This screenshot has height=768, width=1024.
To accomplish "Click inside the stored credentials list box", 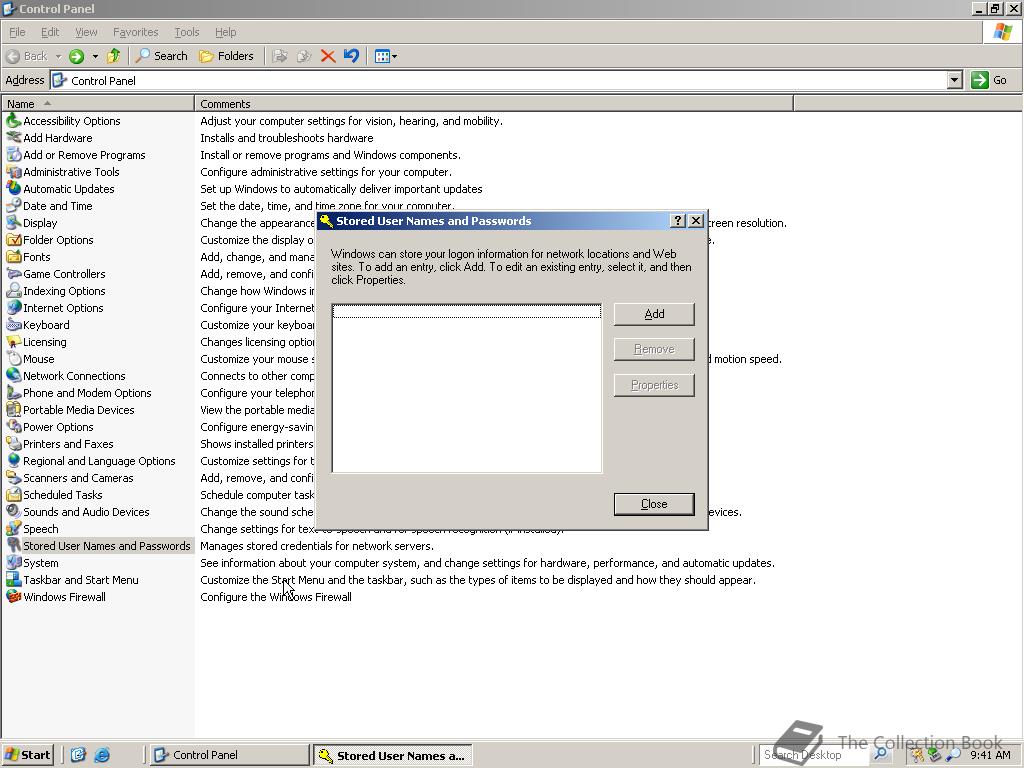I will coord(466,388).
